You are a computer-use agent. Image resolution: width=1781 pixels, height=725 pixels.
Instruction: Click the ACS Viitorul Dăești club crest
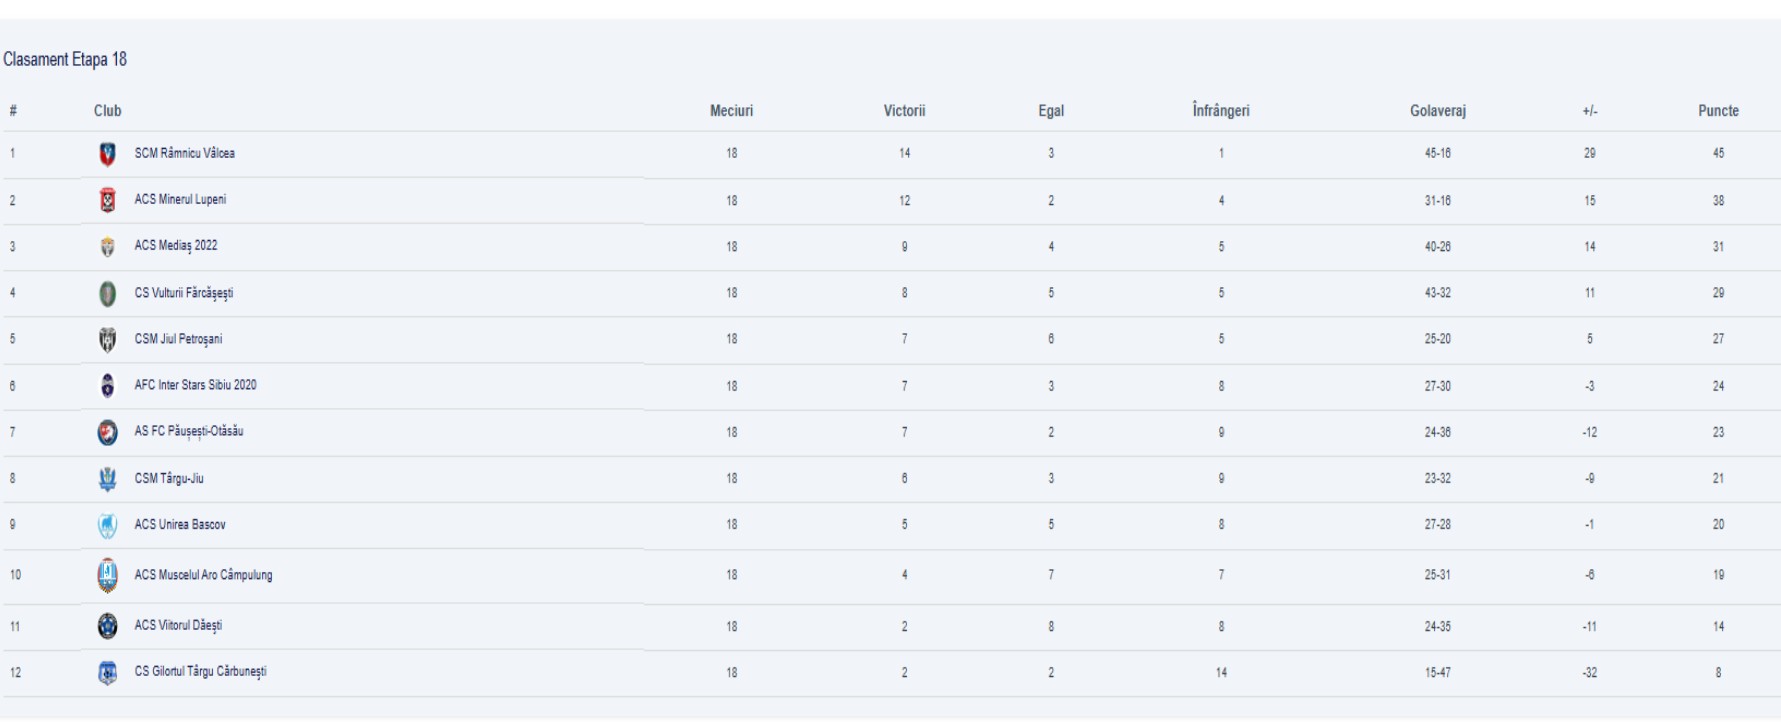click(x=108, y=626)
